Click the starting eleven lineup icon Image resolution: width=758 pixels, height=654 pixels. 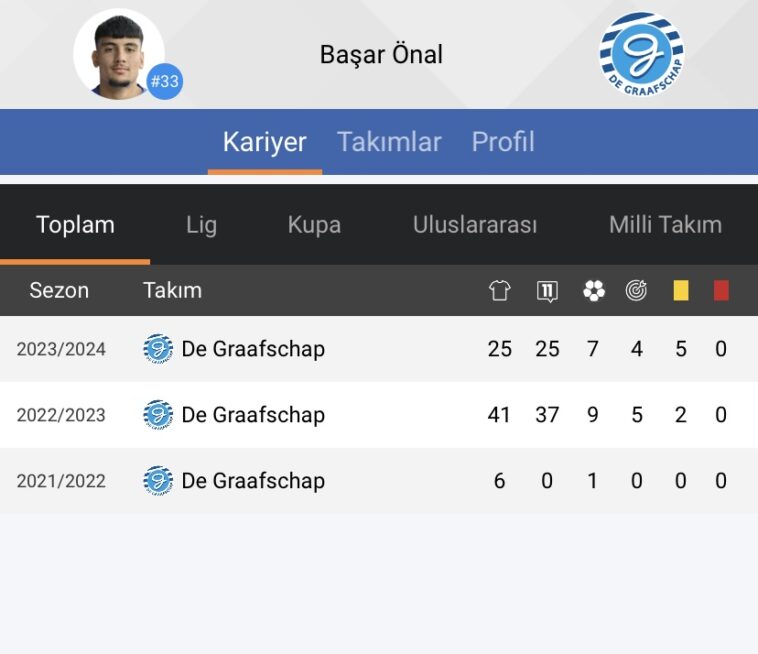[x=547, y=291]
